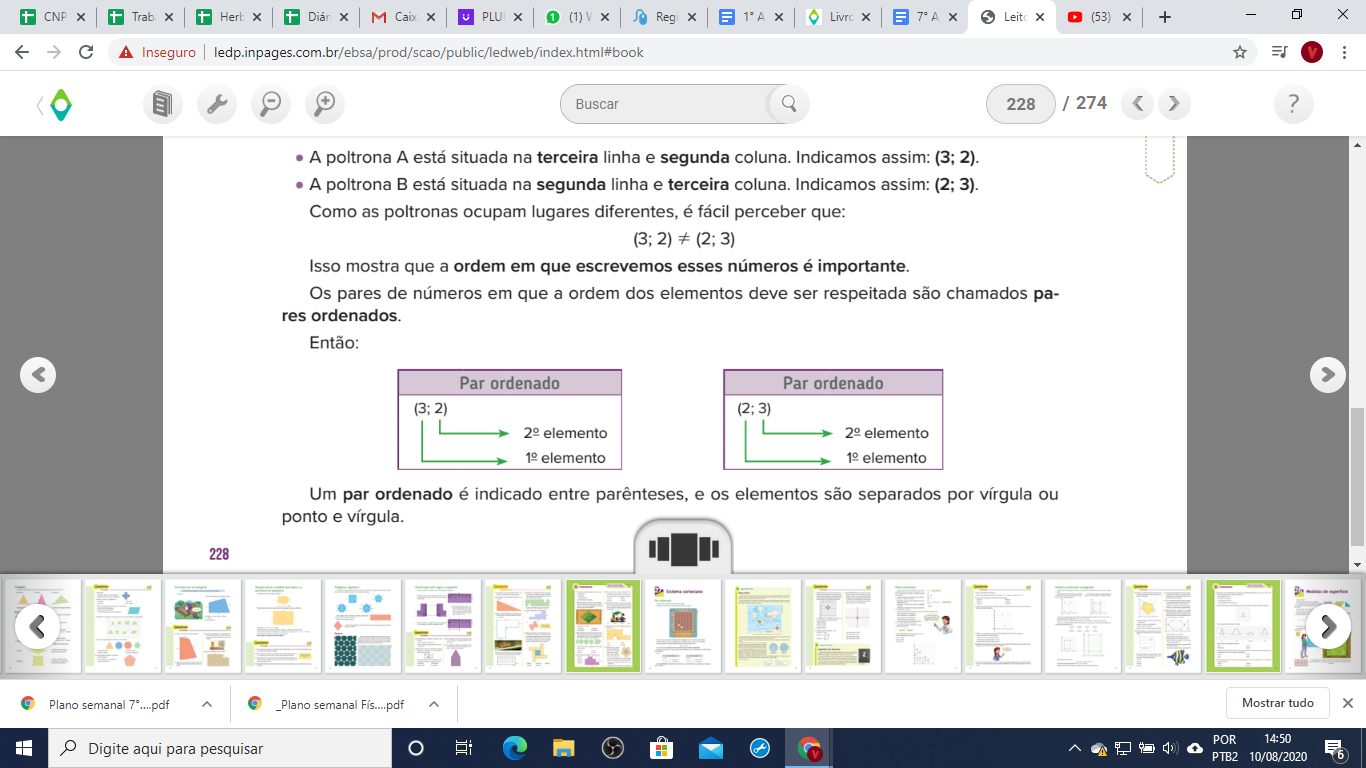Zoom in with the plus magnifier
Screen dimensions: 1366x768
coord(324,103)
